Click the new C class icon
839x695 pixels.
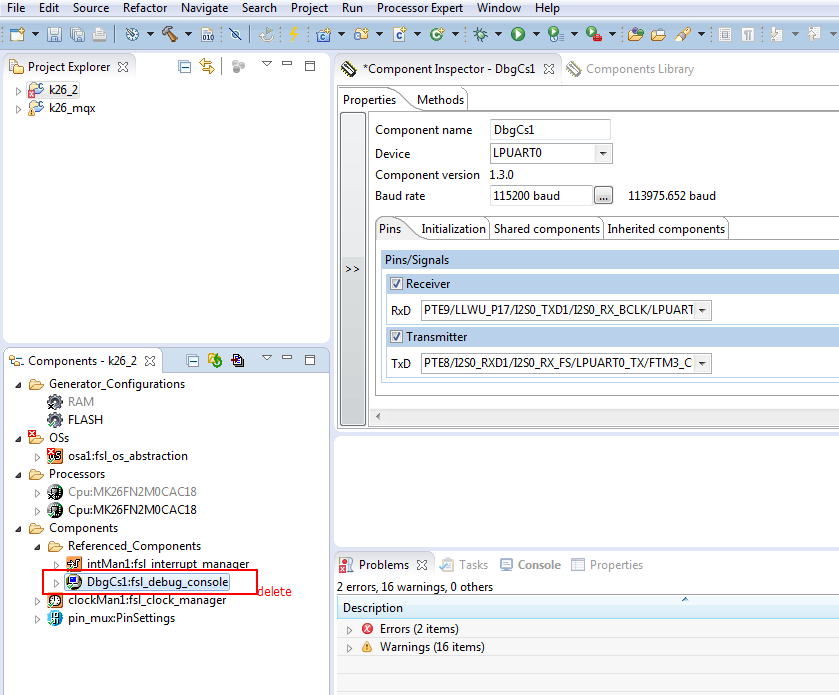(400, 35)
